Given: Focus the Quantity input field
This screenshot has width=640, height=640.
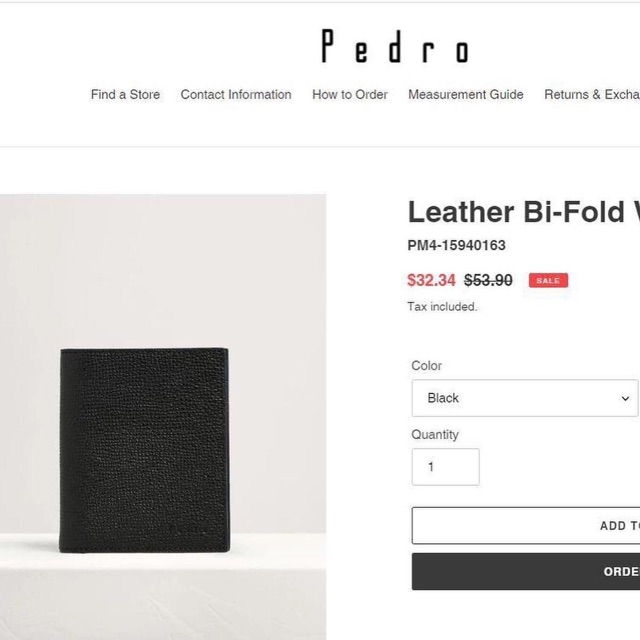Looking at the screenshot, I should click(x=445, y=467).
